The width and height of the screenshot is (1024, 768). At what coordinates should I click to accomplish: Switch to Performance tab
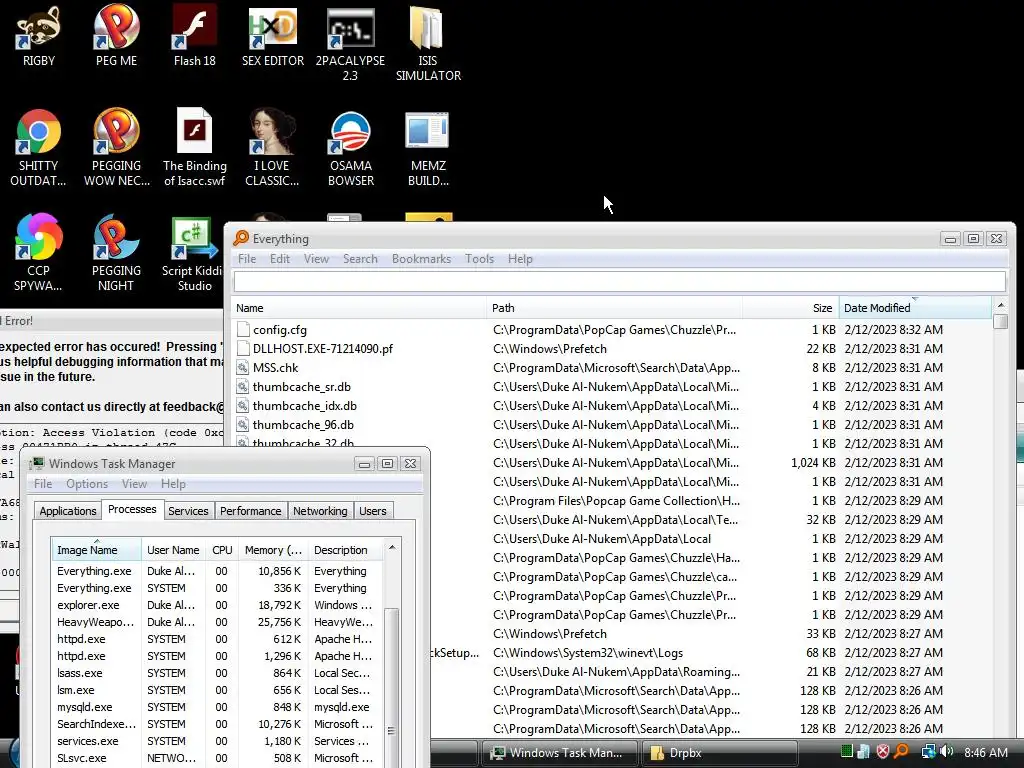[251, 511]
